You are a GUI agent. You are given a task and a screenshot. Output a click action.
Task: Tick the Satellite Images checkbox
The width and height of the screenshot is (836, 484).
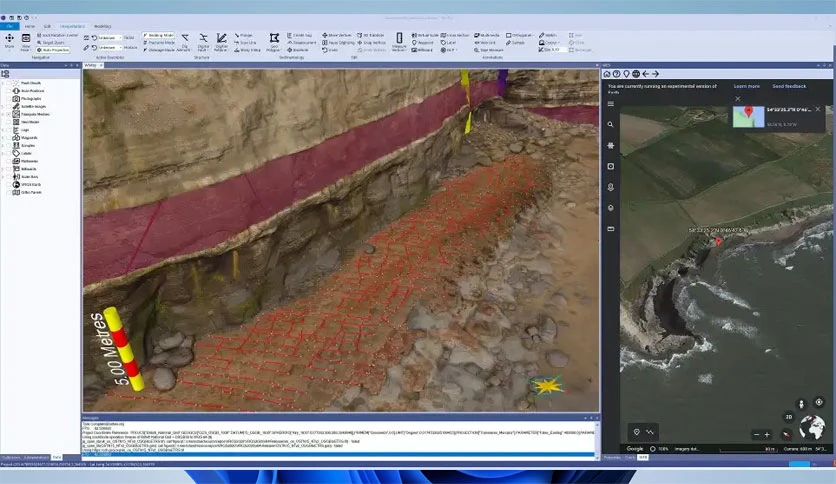pyautogui.click(x=8, y=107)
